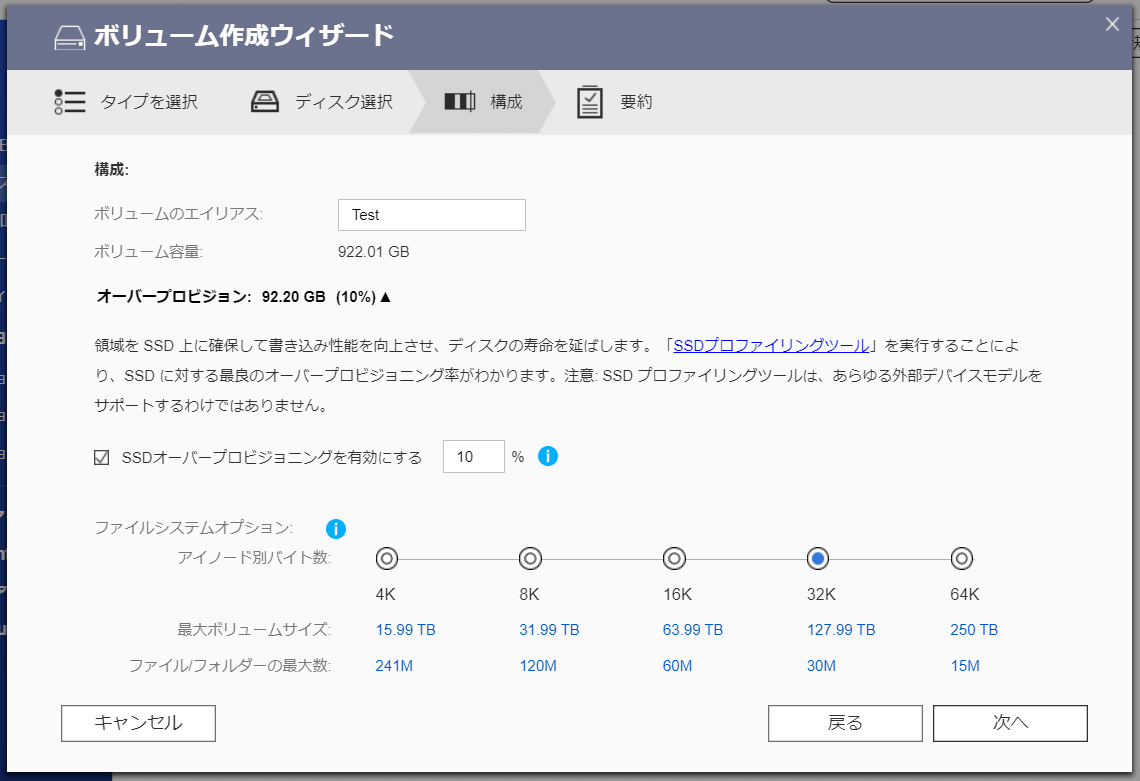The height and width of the screenshot is (781, 1140).
Task: Select 8K bytes per inode option
Action: [x=531, y=558]
